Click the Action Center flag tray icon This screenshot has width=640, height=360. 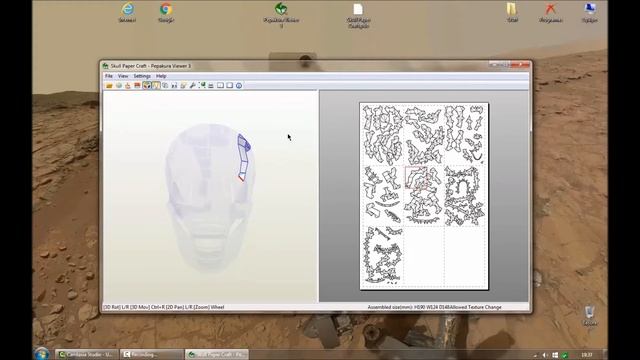[555, 355]
